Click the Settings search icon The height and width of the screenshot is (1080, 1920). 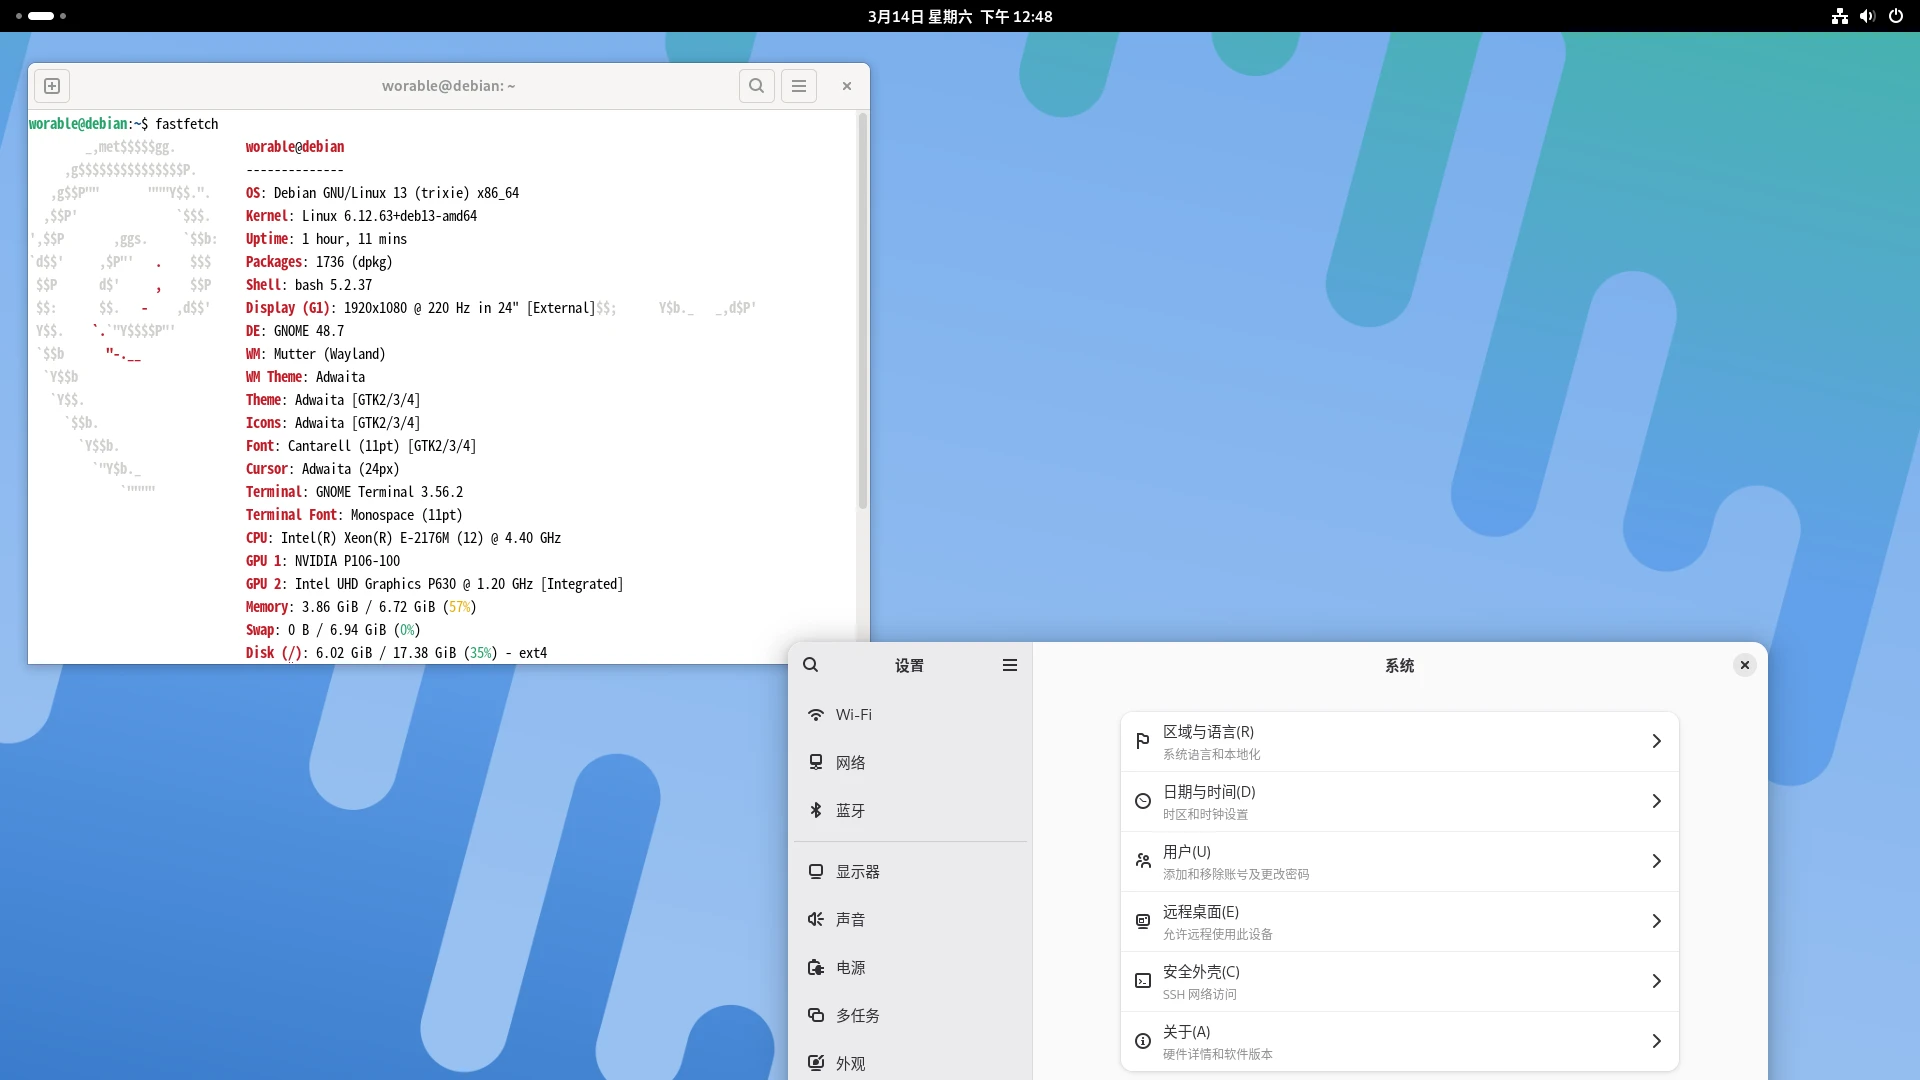click(811, 665)
